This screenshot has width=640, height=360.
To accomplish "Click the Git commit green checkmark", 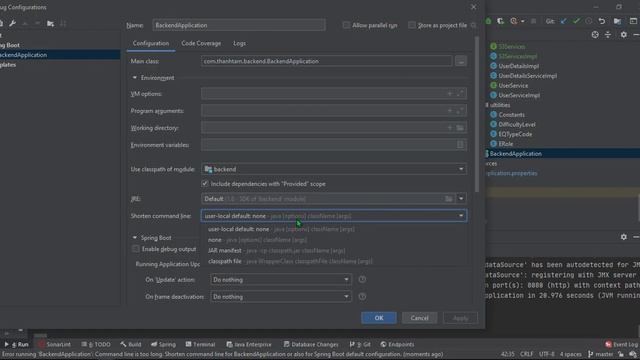I will pyautogui.click(x=576, y=21).
